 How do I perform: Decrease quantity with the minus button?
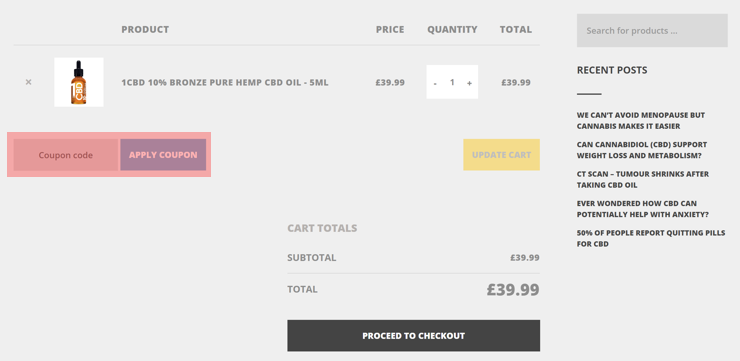[x=435, y=83]
